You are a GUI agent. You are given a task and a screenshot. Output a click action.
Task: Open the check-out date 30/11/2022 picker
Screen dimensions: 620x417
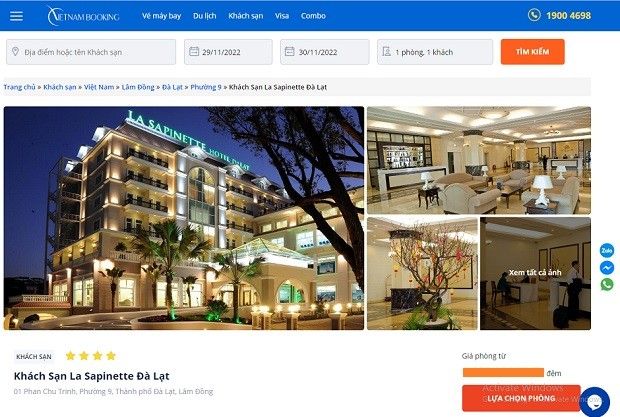[x=325, y=52]
